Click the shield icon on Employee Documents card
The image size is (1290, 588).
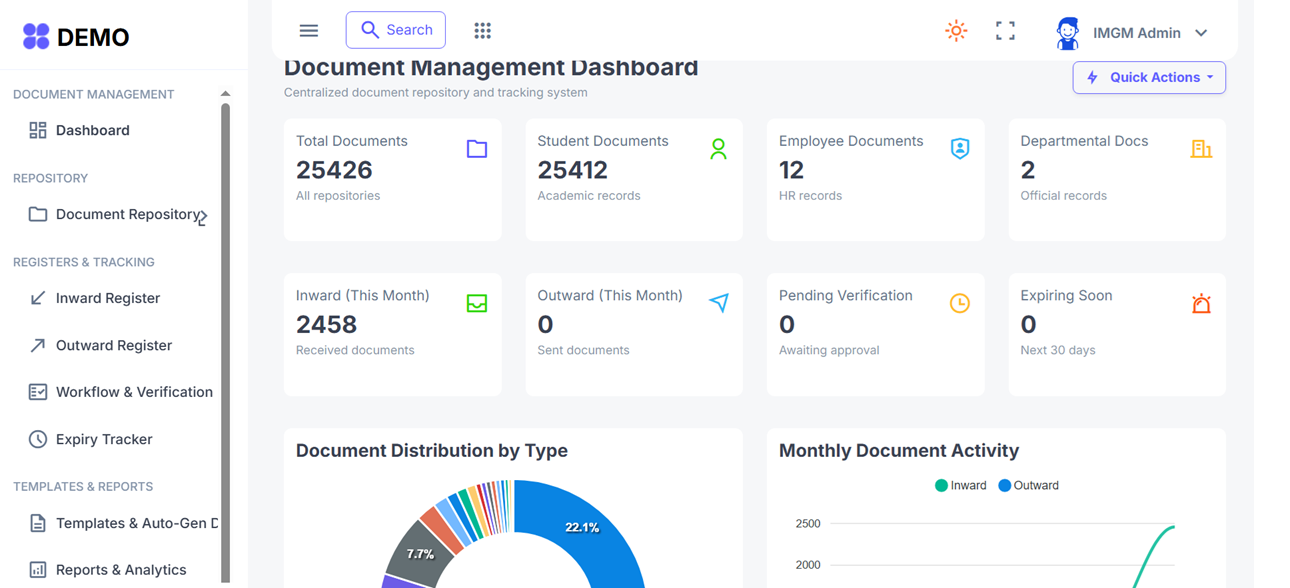[960, 147]
